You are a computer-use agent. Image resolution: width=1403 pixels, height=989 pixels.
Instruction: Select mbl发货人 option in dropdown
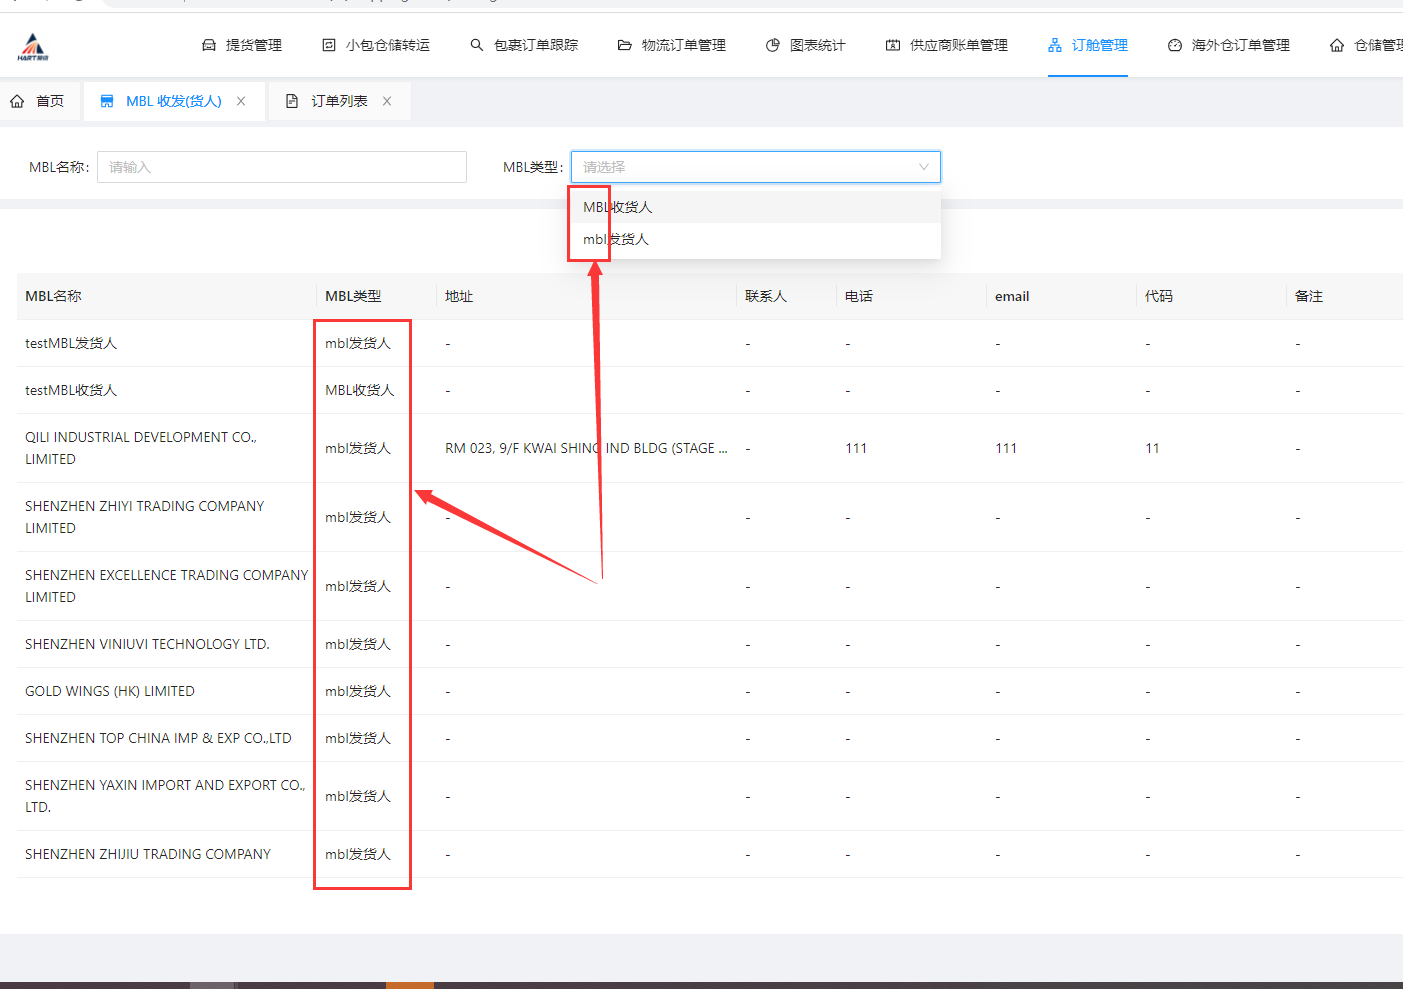click(616, 239)
